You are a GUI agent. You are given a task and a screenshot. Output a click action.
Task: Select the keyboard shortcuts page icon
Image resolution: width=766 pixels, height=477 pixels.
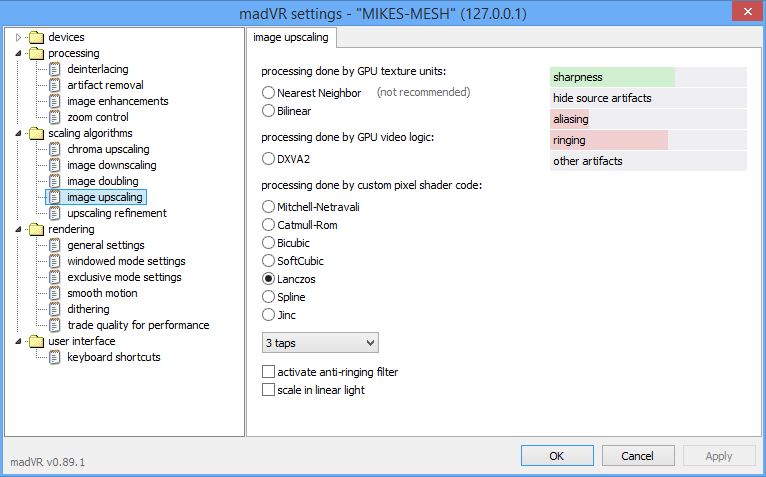(55, 357)
